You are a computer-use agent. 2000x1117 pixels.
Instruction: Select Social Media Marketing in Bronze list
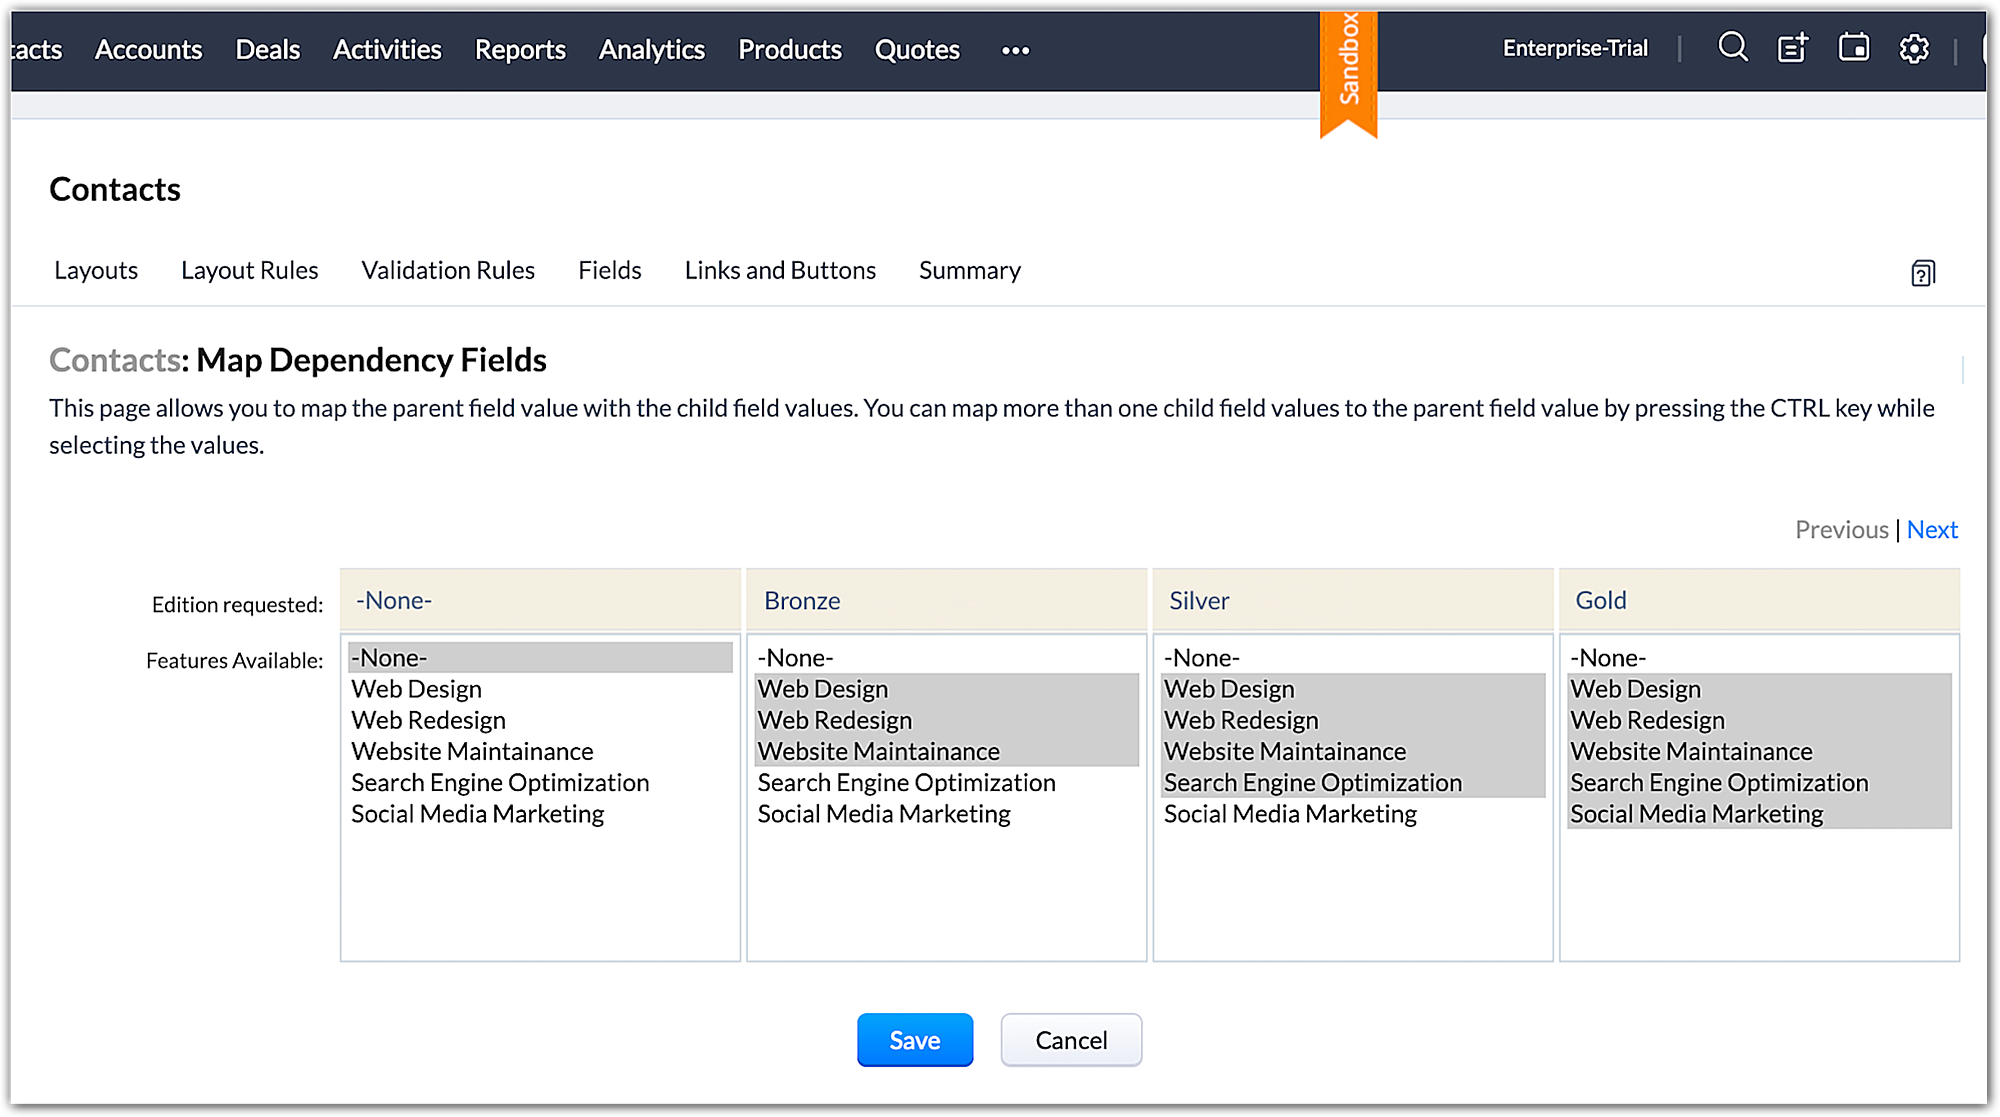click(x=884, y=814)
